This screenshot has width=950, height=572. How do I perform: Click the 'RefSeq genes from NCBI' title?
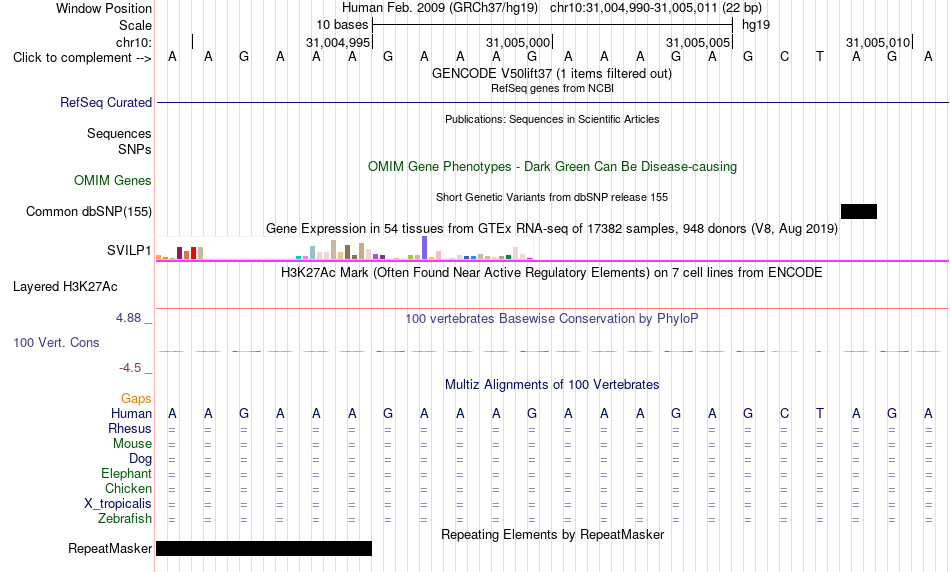(553, 88)
